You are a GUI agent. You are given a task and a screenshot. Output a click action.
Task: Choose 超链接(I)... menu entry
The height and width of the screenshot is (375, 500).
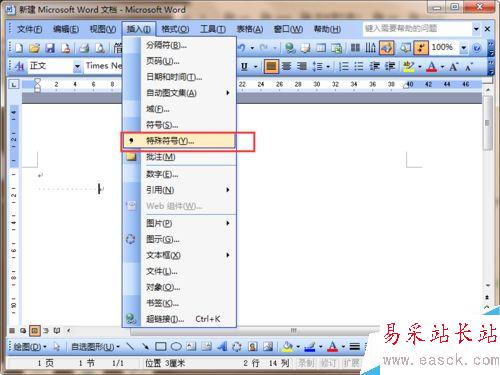[179, 319]
